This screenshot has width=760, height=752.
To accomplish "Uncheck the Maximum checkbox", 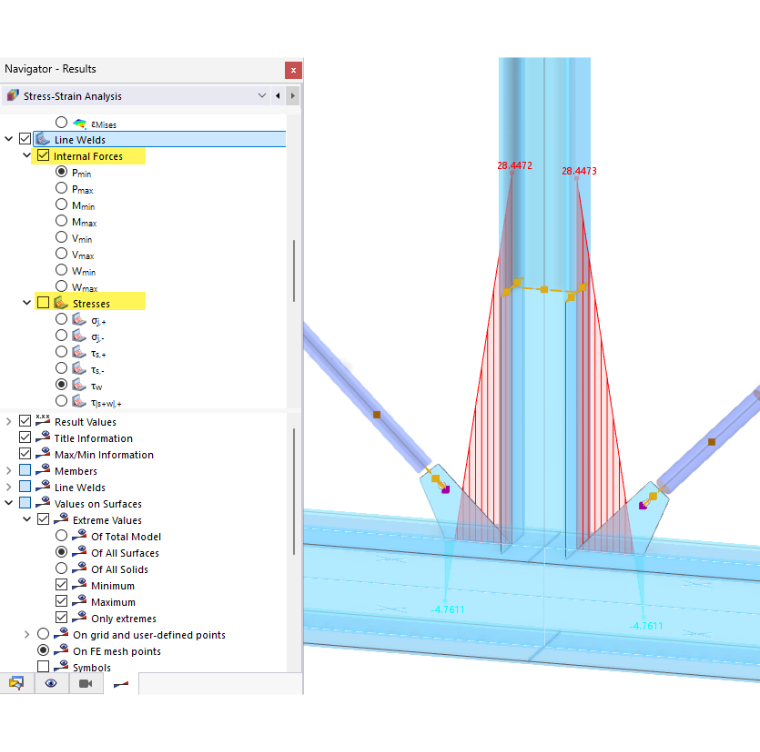I will coord(61,601).
